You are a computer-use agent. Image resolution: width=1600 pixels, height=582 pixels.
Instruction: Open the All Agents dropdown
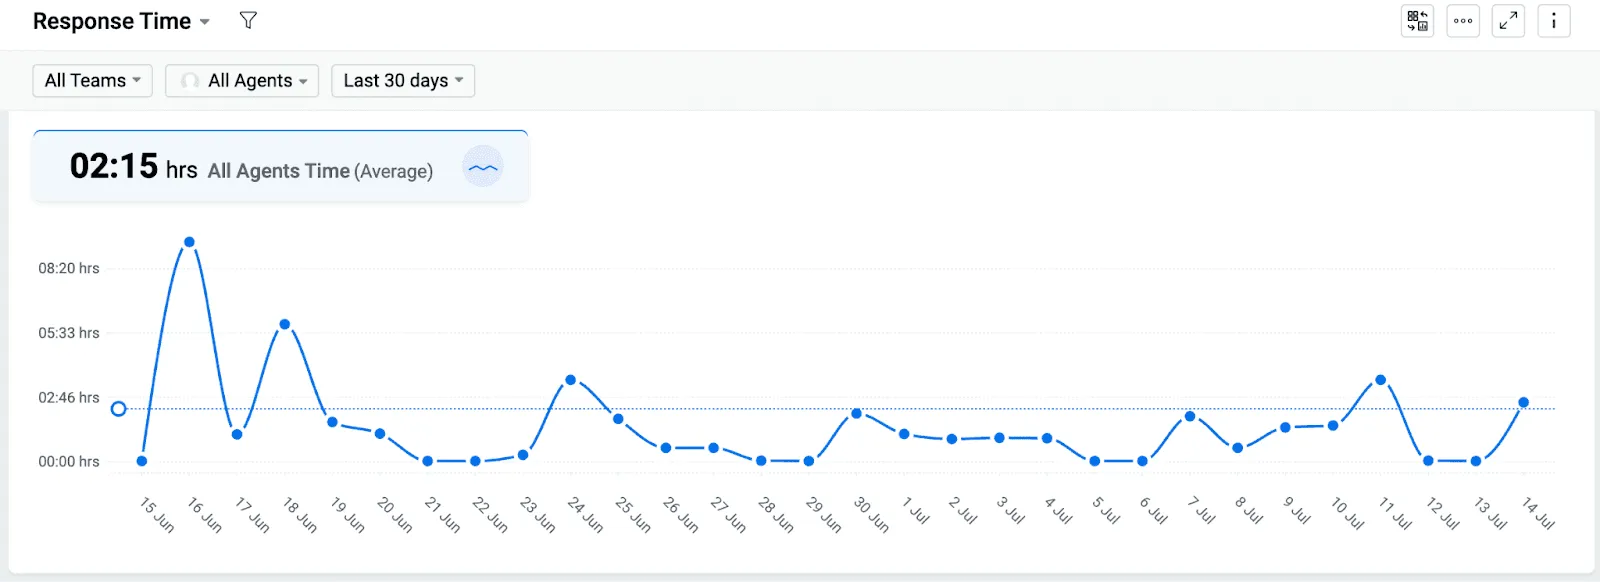[242, 80]
